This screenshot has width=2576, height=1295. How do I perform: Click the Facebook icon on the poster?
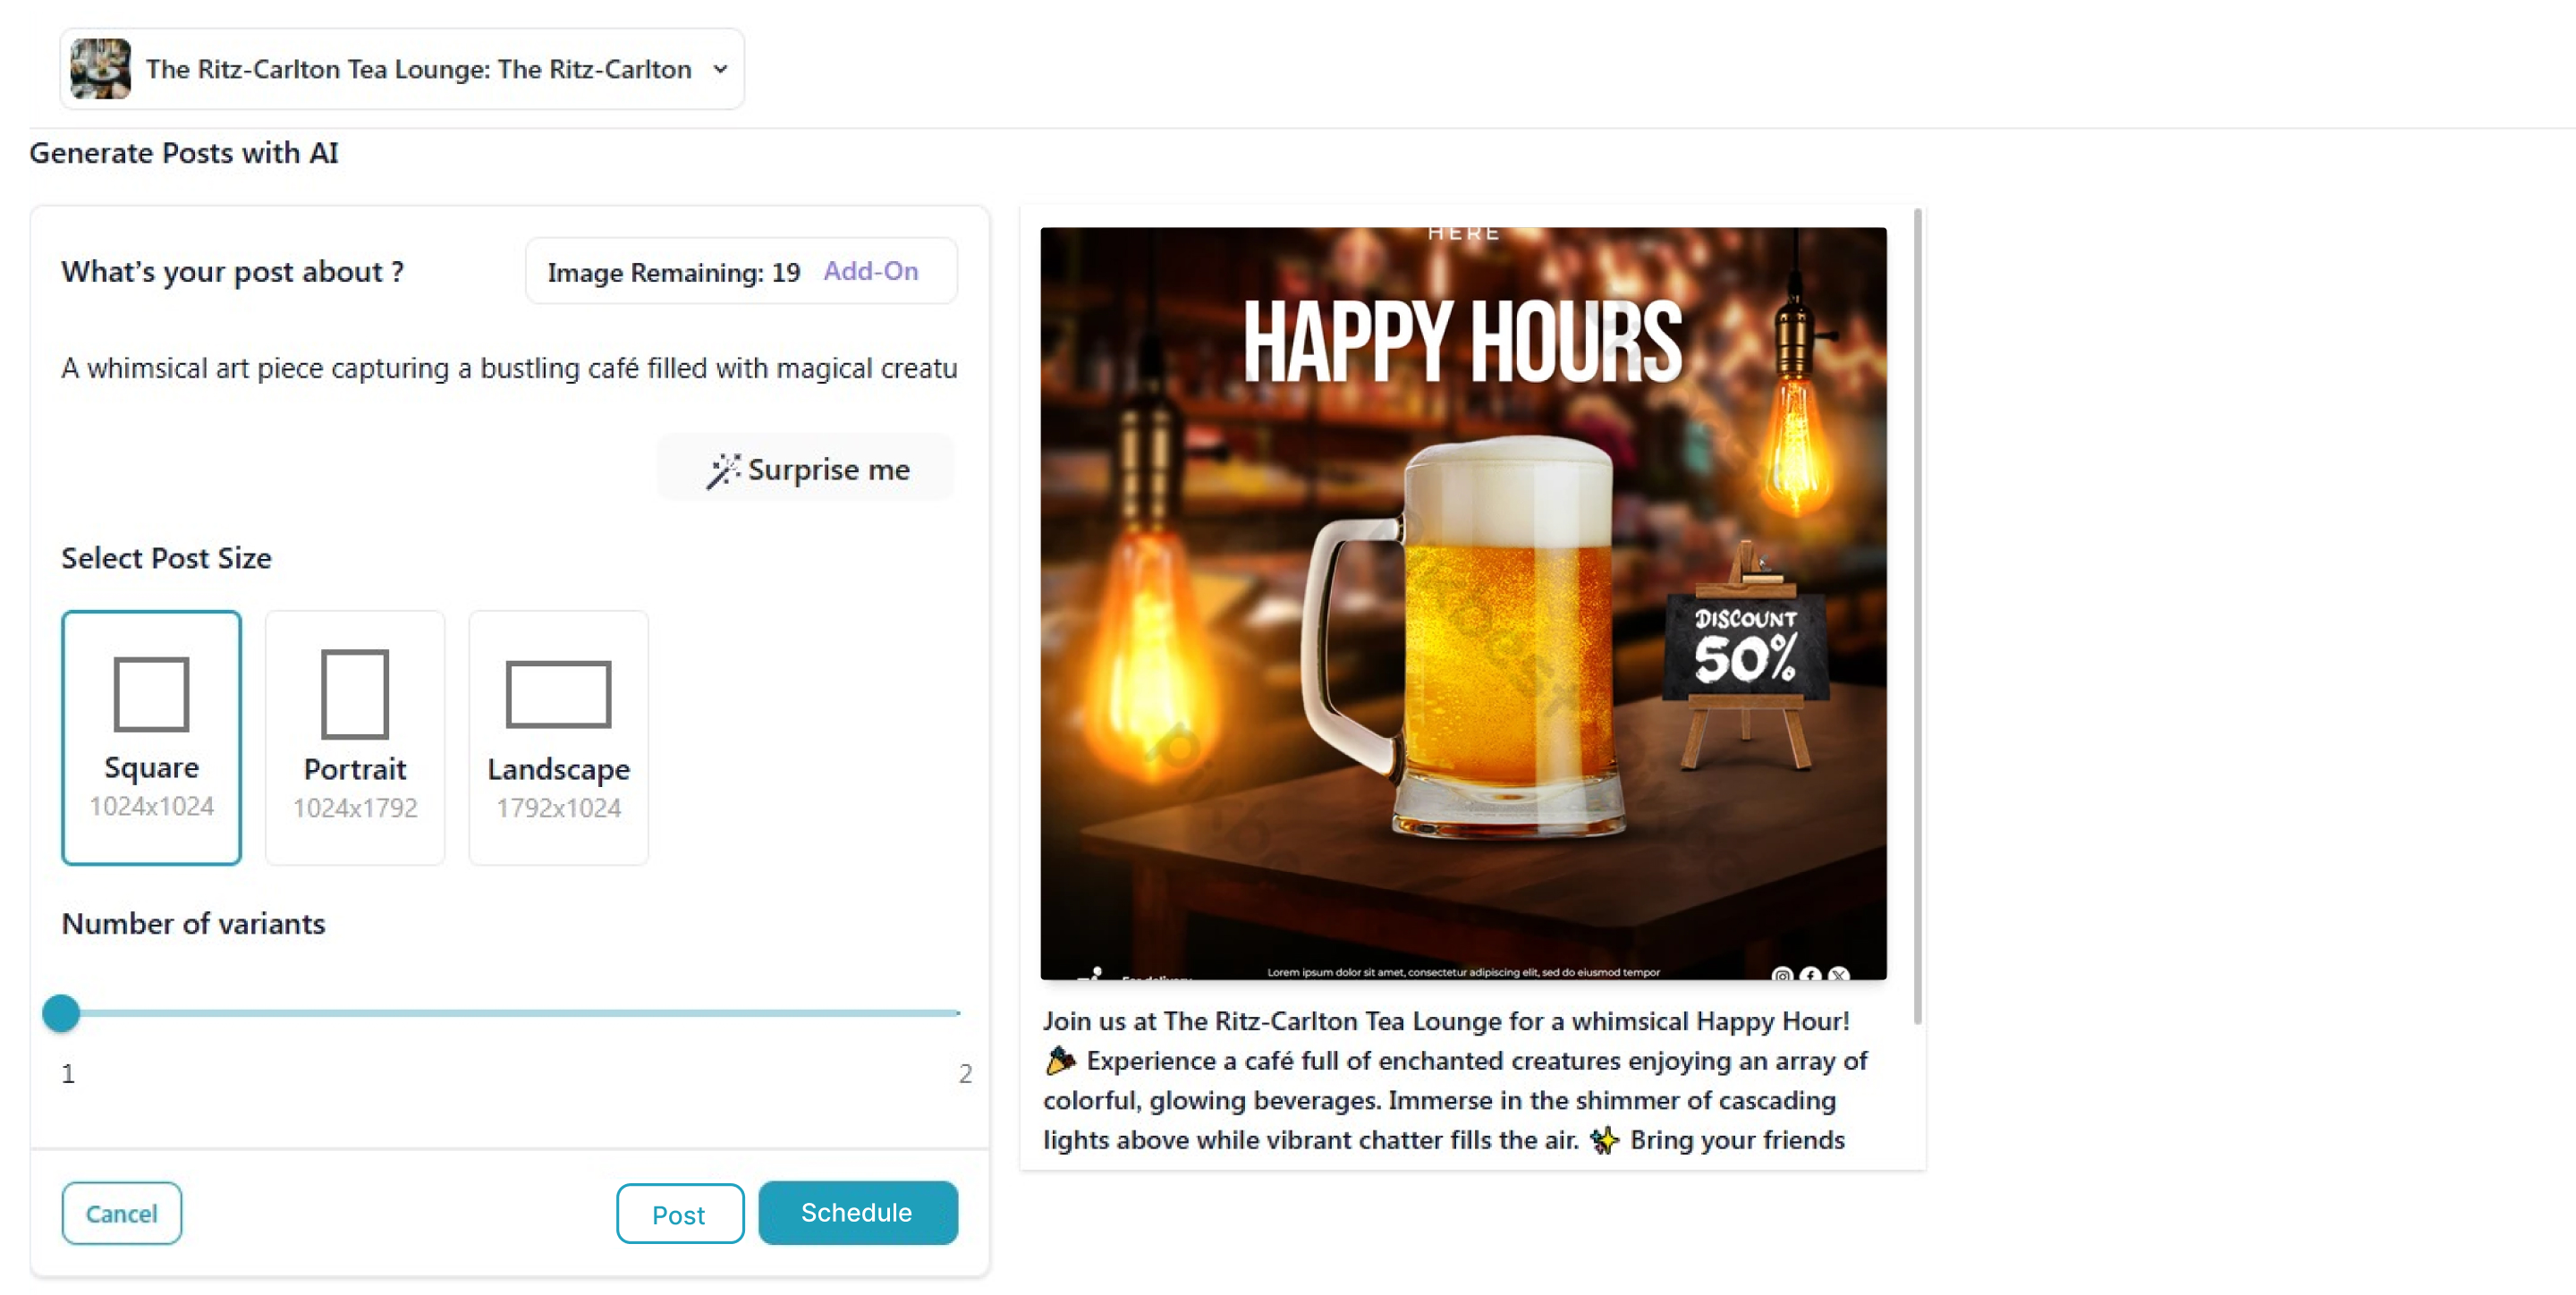1810,975
